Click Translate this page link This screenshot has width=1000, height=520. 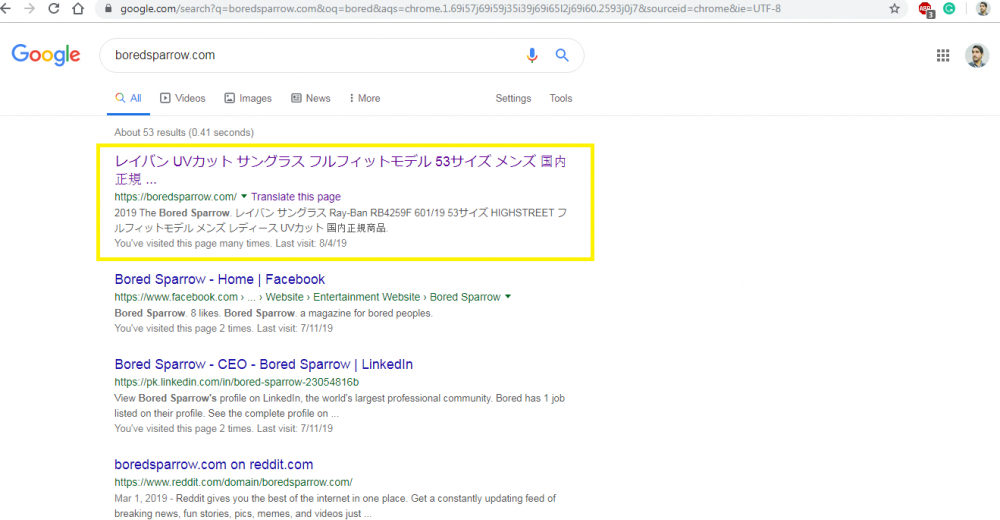click(296, 197)
